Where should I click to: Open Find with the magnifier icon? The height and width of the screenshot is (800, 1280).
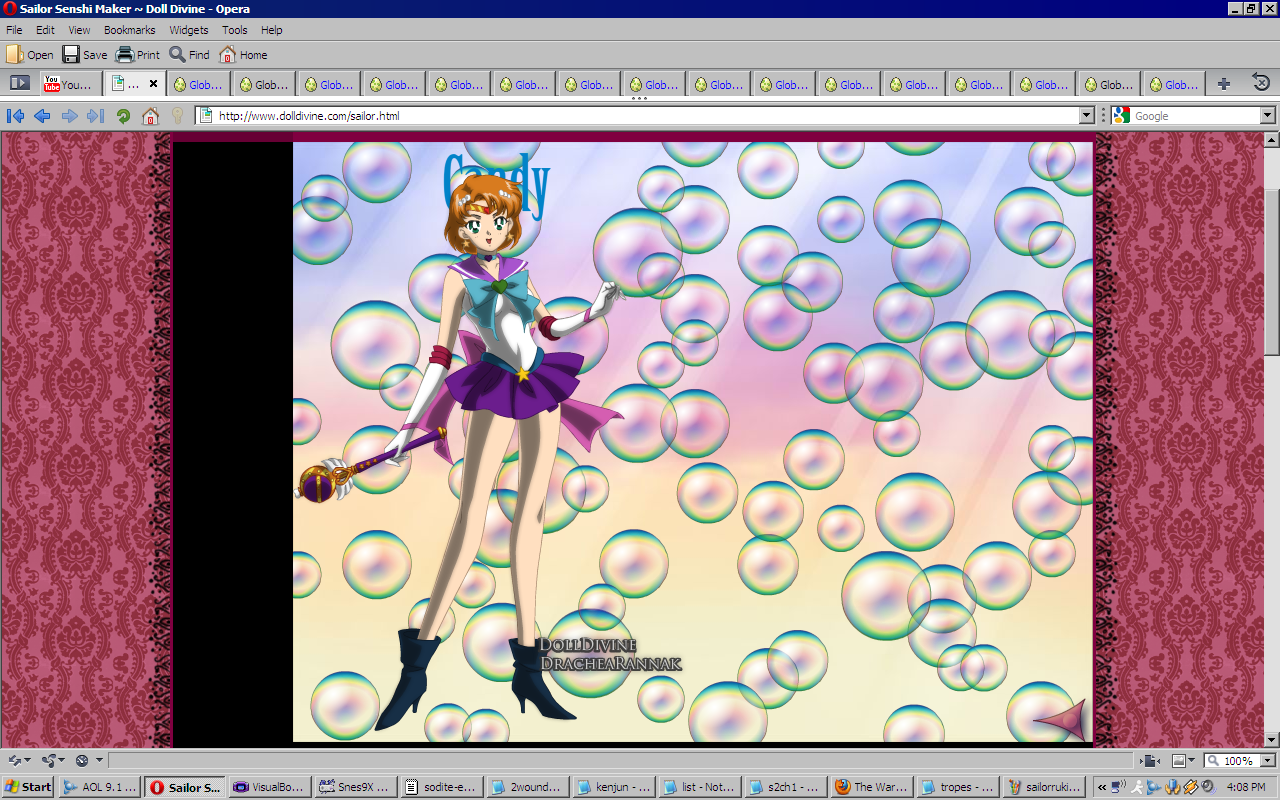(177, 55)
